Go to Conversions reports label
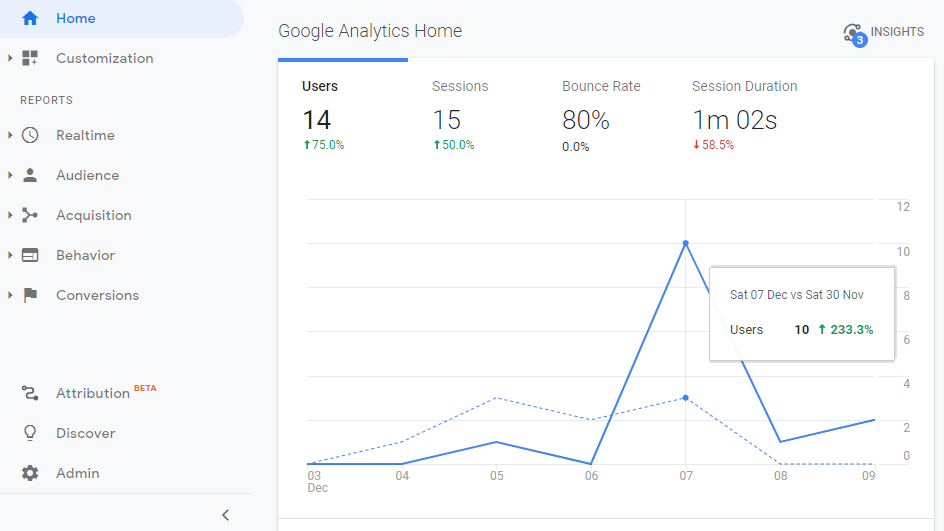Viewport: 944px width, 531px height. point(98,295)
